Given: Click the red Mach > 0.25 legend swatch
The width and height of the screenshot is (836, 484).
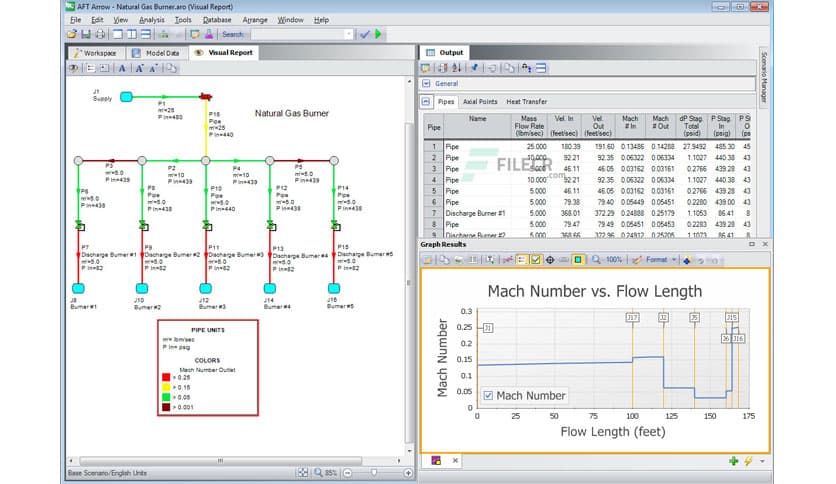Looking at the screenshot, I should point(166,377).
